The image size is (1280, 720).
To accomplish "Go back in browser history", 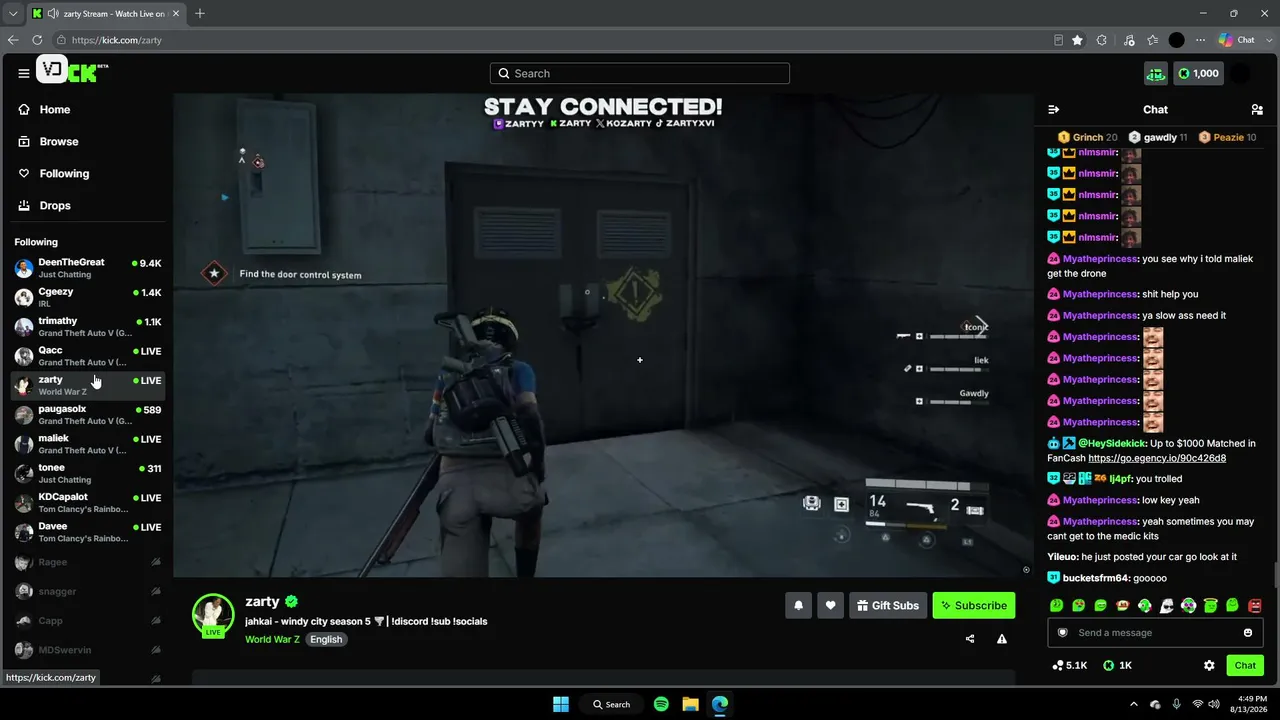I will (13, 40).
